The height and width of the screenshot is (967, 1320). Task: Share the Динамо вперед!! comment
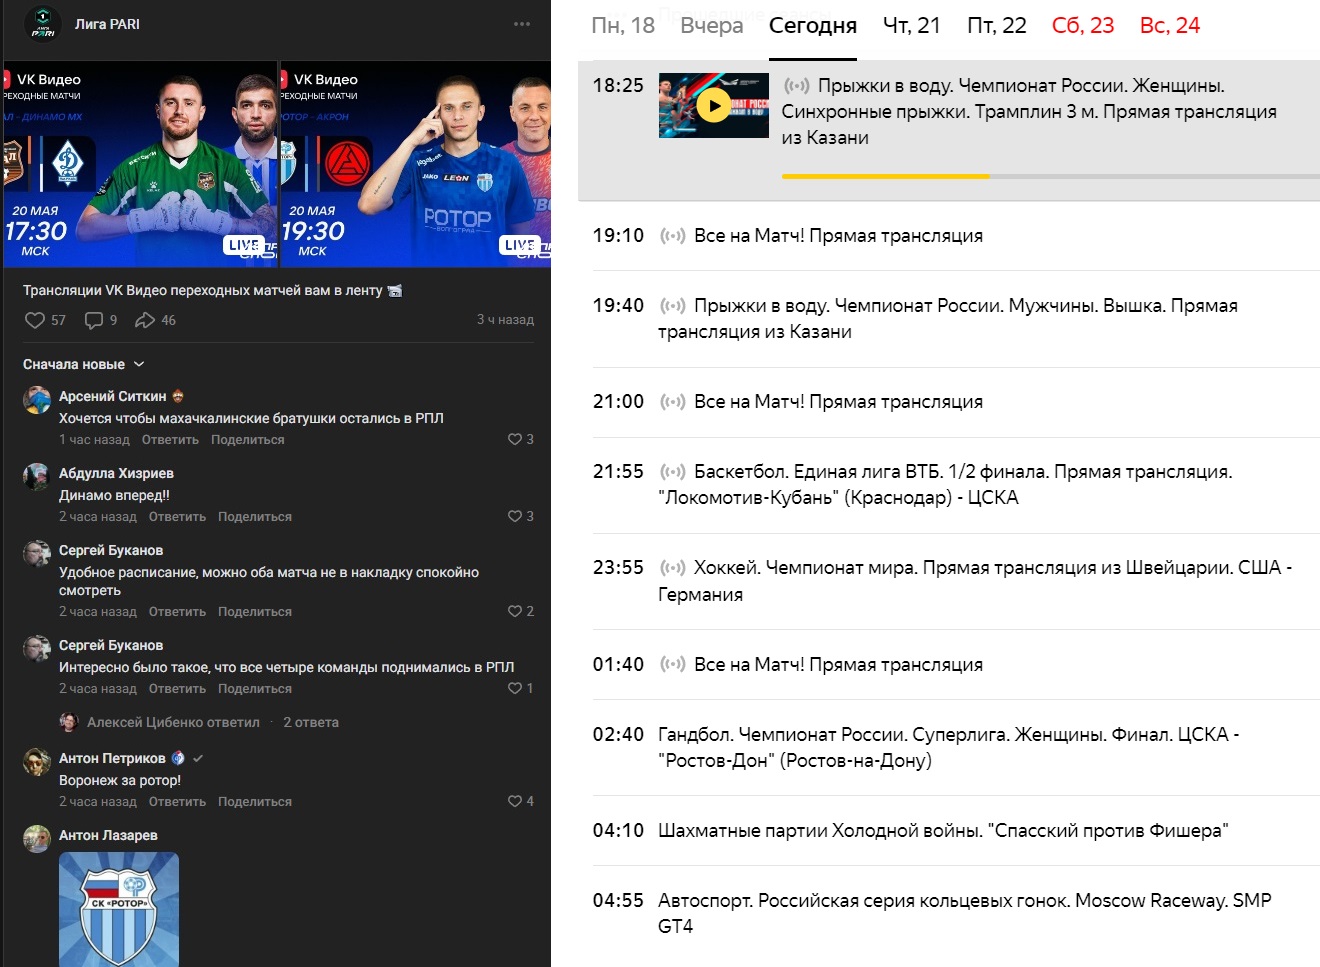click(255, 517)
